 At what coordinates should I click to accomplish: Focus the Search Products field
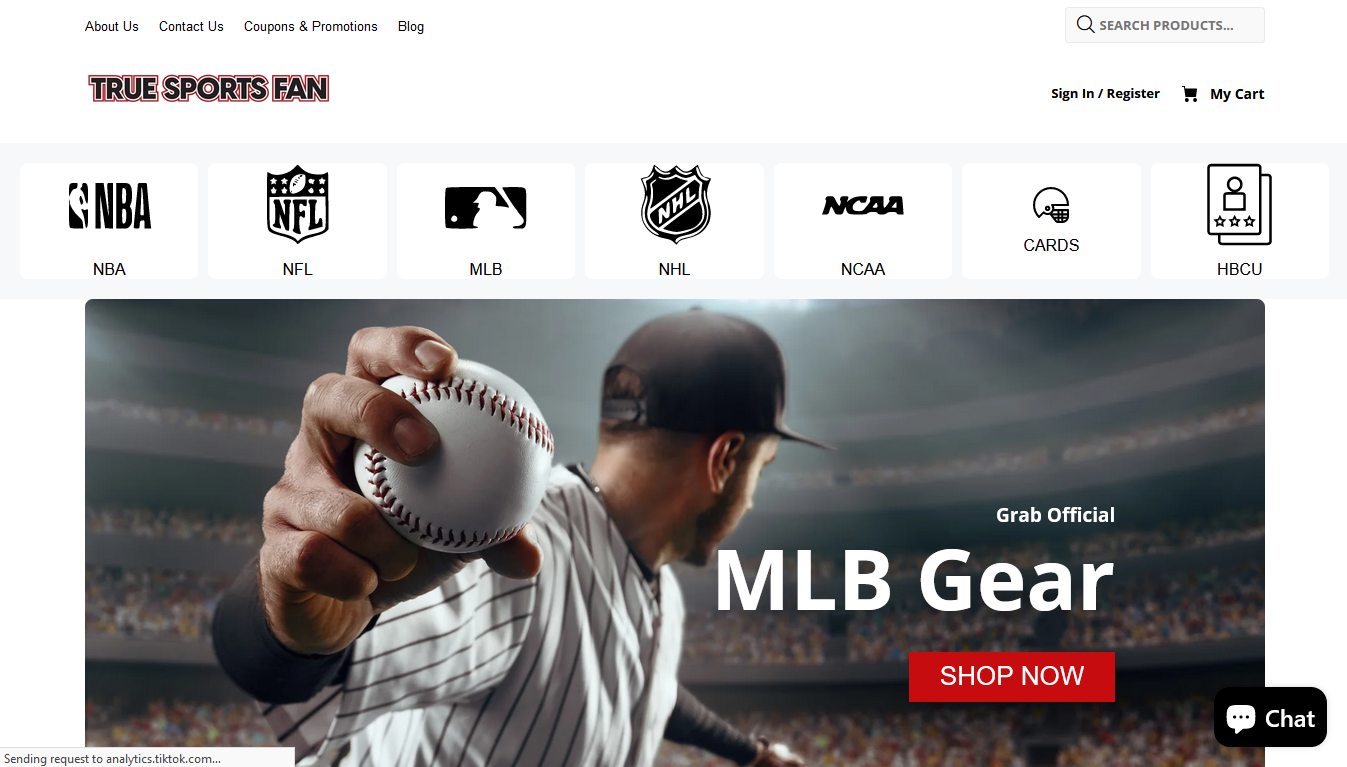tap(1165, 25)
